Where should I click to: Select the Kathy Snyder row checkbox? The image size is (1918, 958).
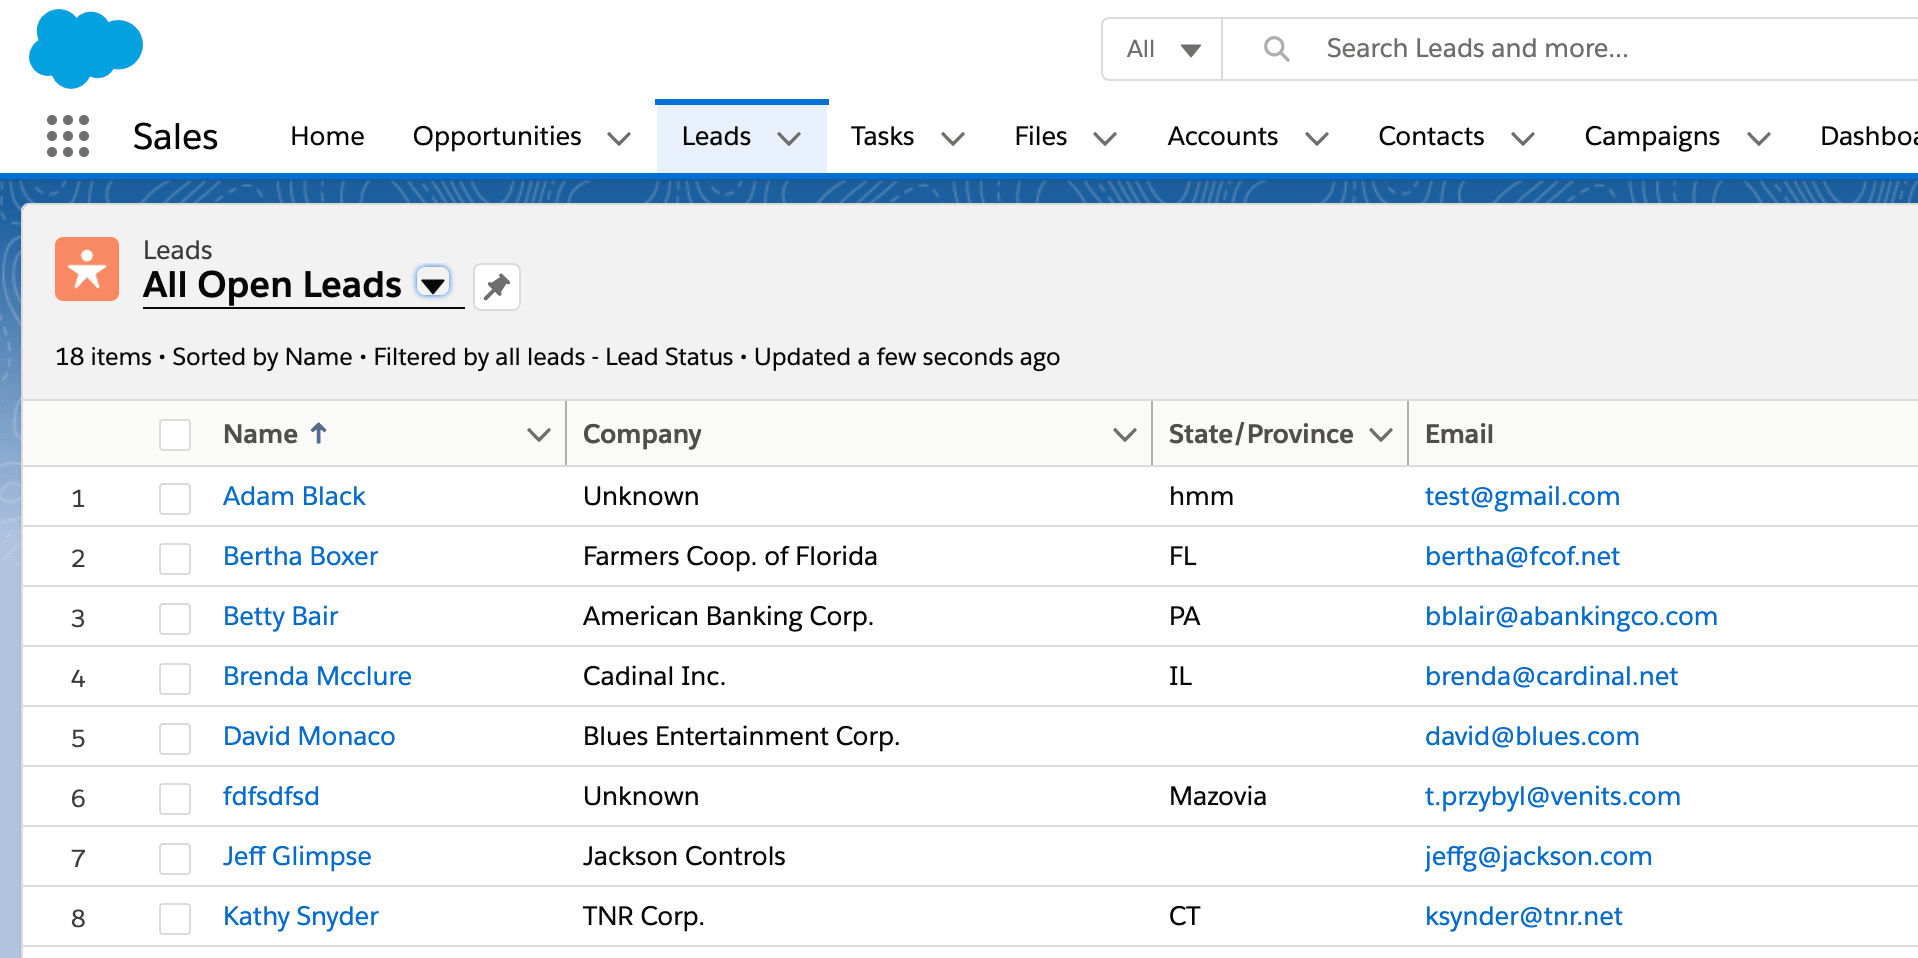[x=175, y=918]
